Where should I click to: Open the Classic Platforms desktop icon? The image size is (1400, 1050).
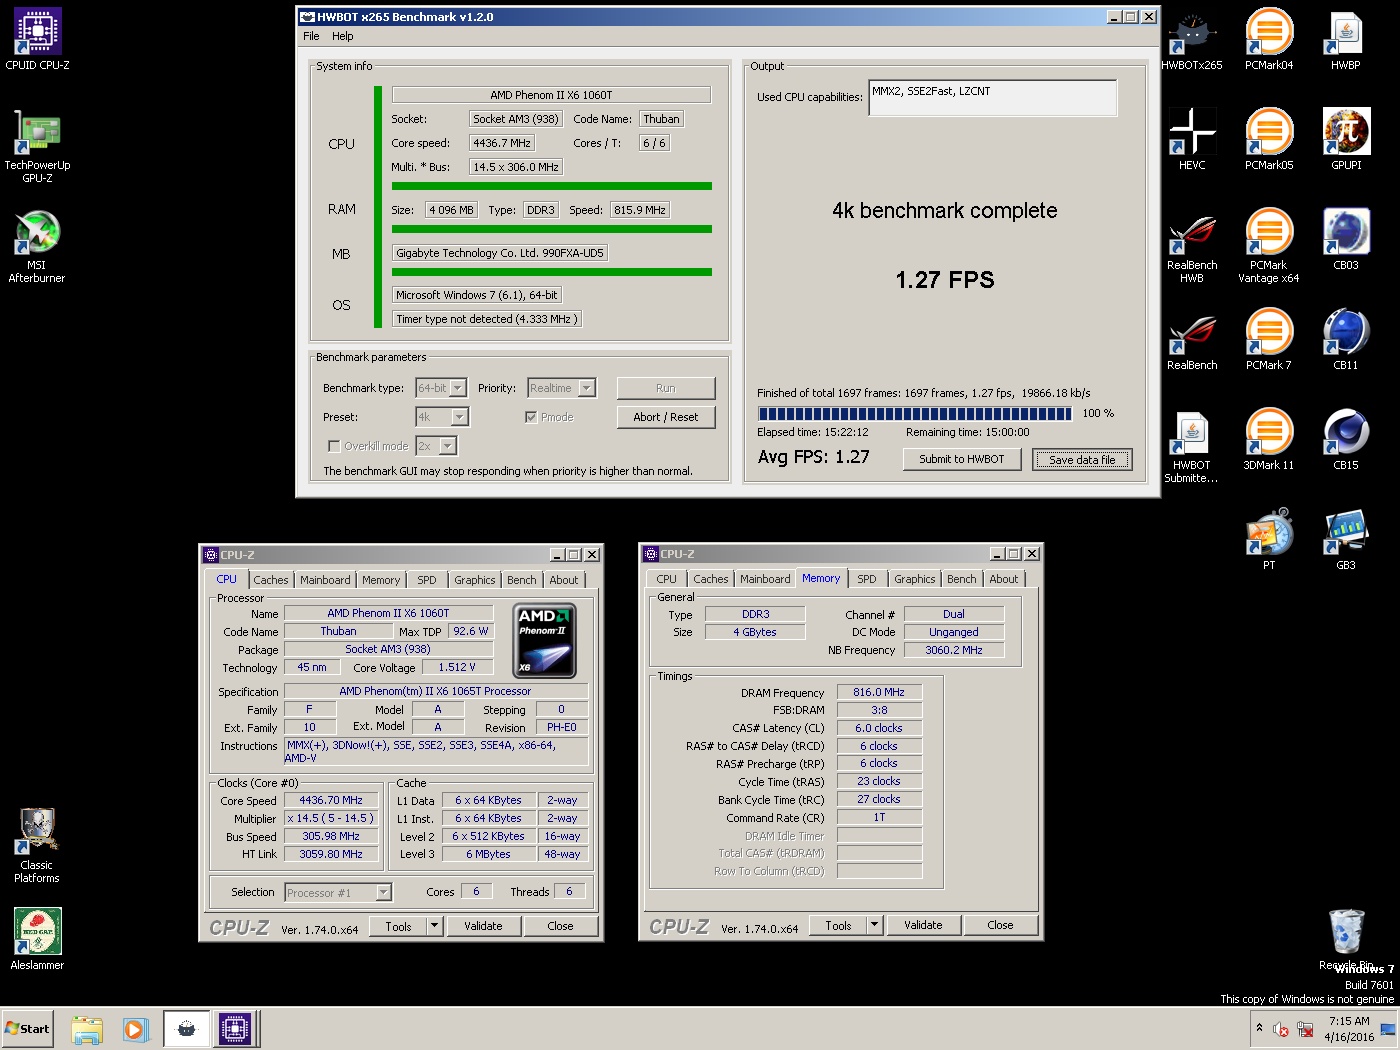[37, 845]
